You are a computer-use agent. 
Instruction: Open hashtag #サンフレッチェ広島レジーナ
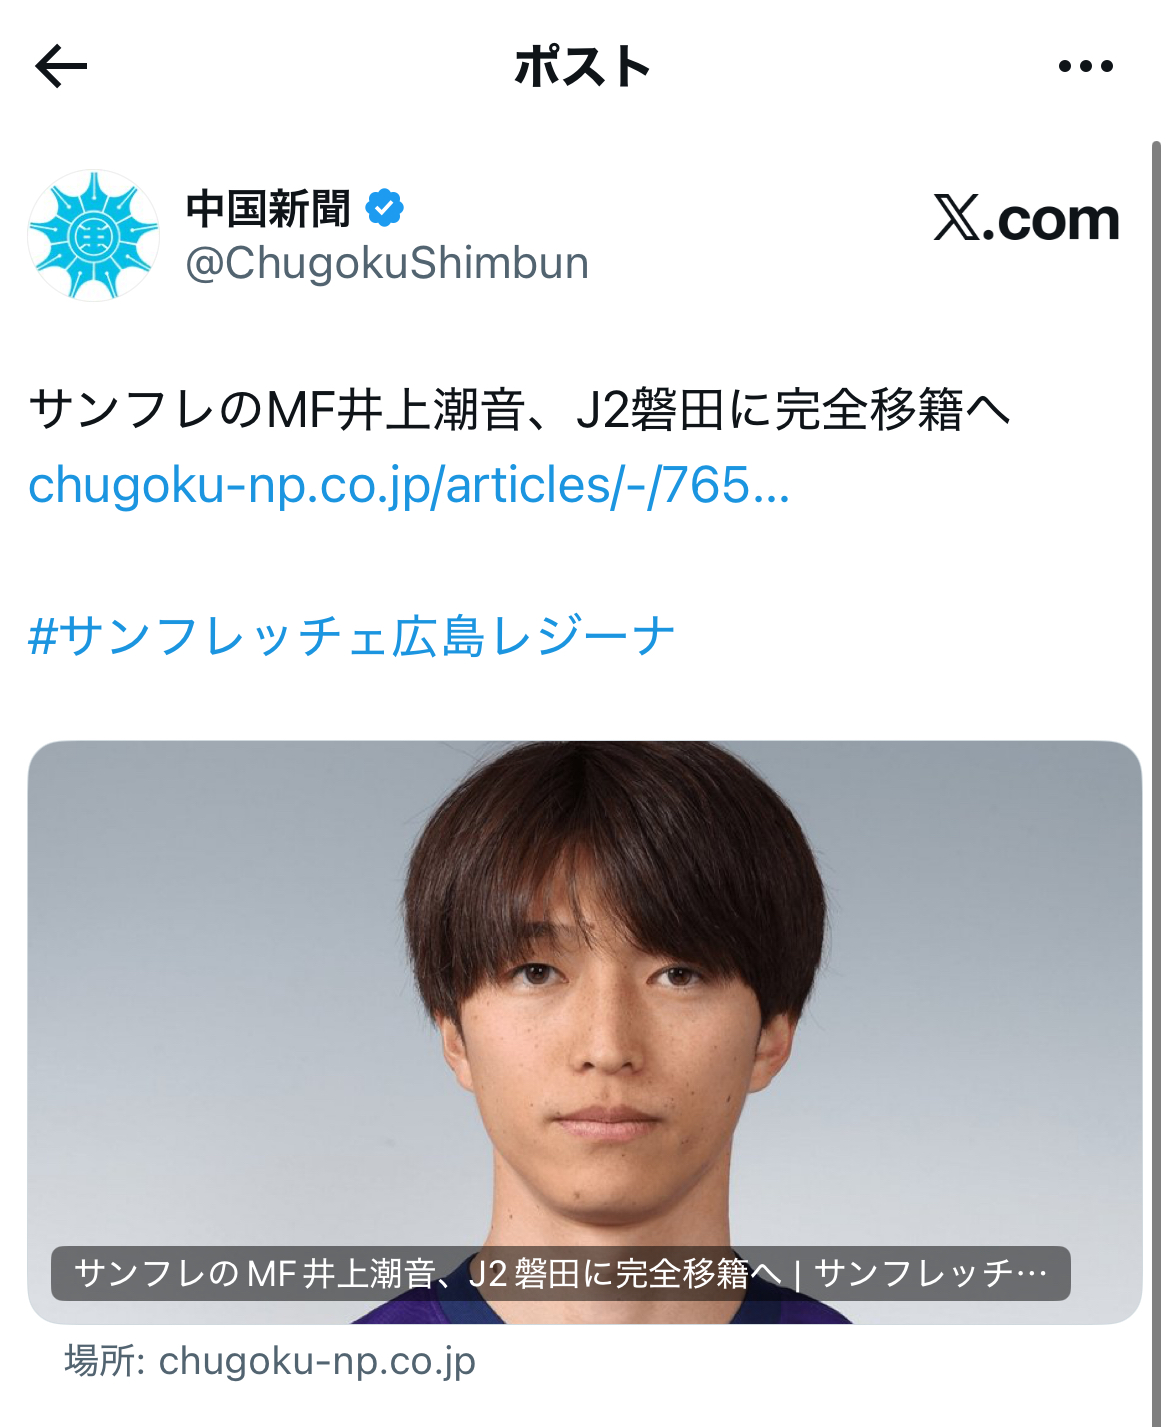(352, 636)
